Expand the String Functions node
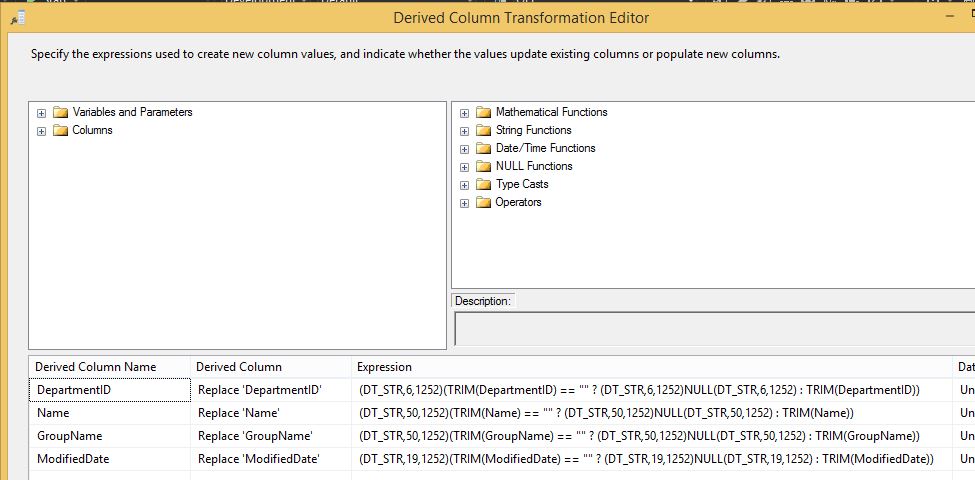 465,131
